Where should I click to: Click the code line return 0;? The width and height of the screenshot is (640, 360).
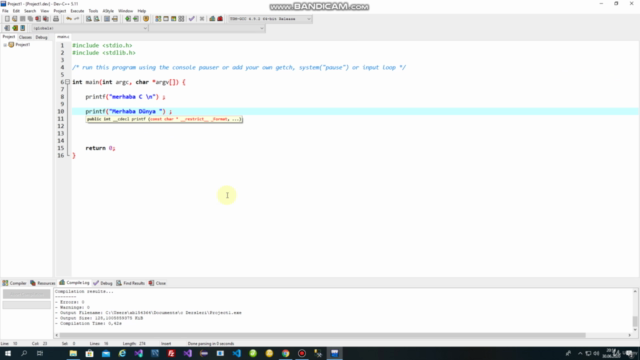pyautogui.click(x=100, y=148)
